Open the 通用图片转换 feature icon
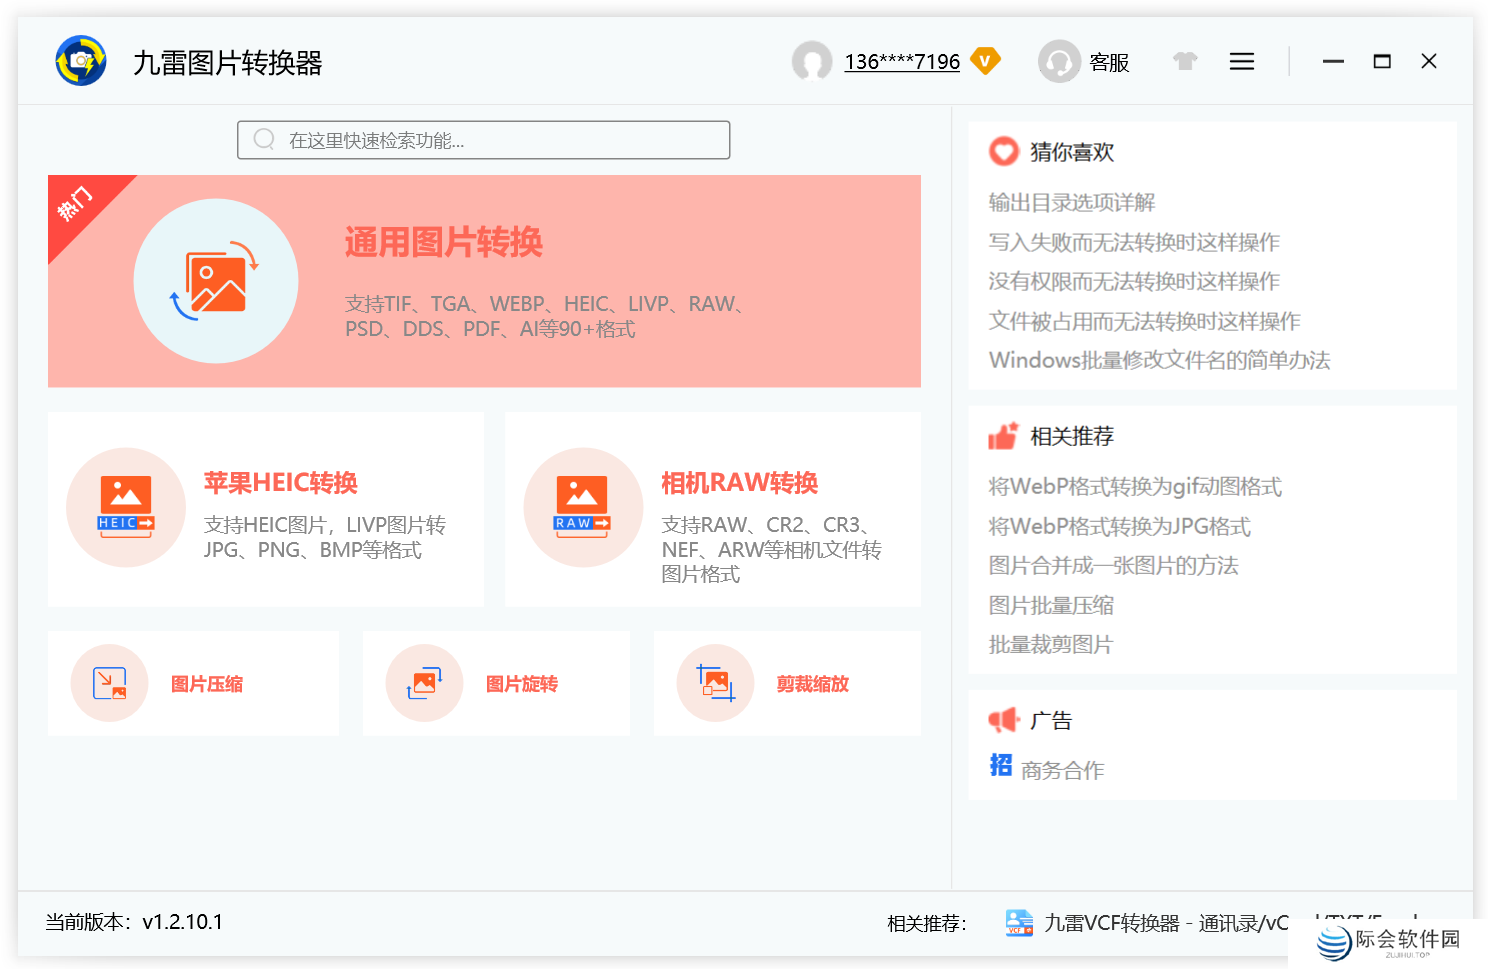 [x=216, y=280]
